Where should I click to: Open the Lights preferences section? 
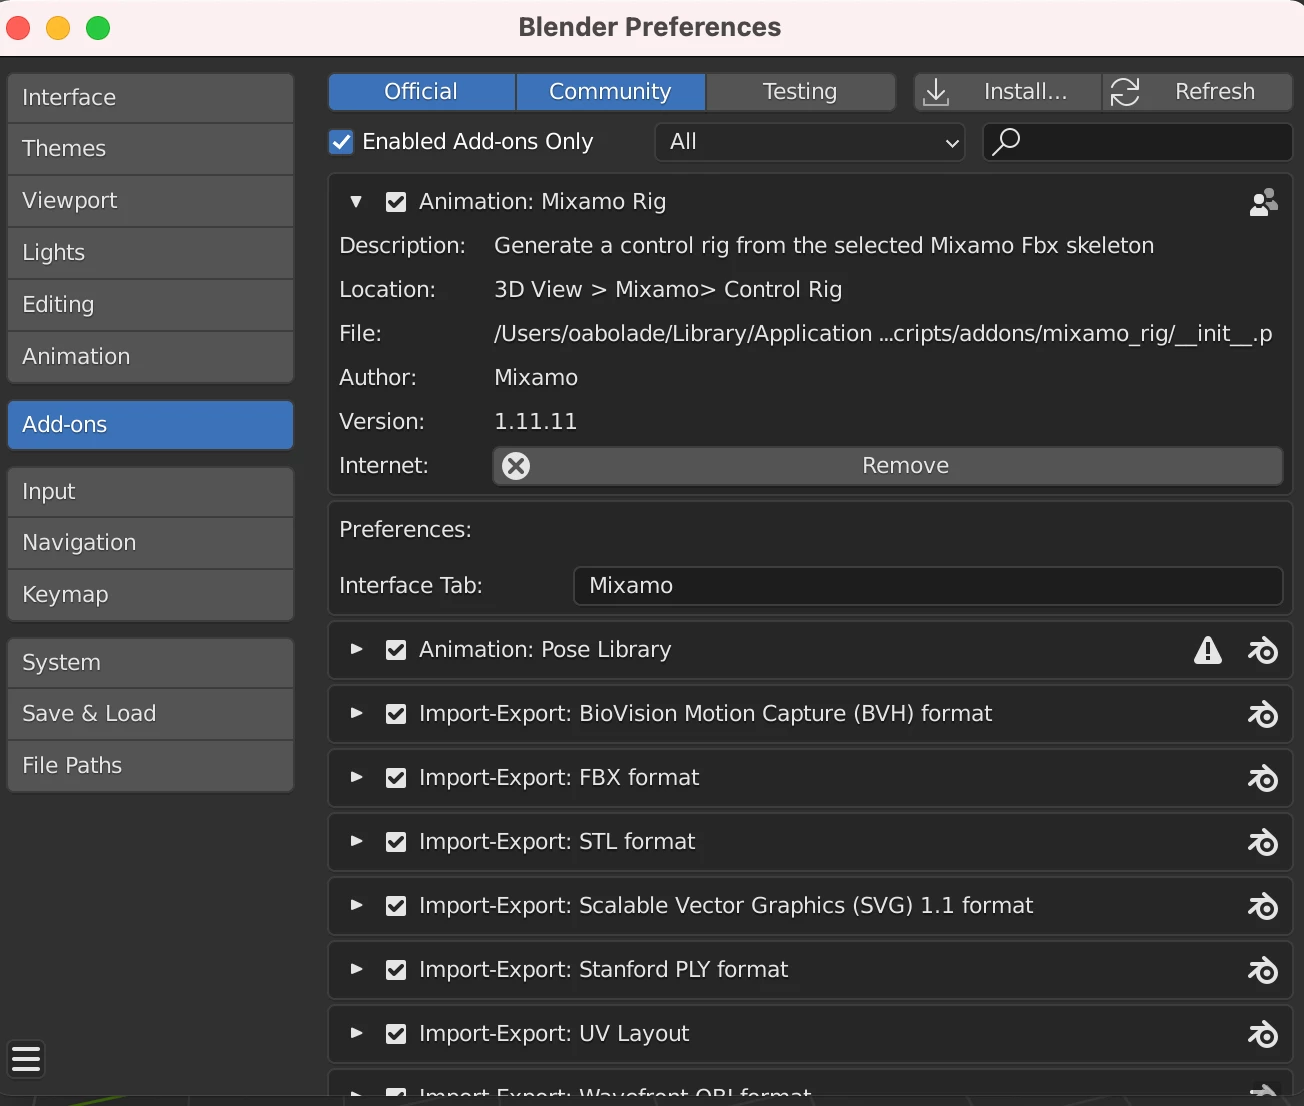(x=151, y=253)
